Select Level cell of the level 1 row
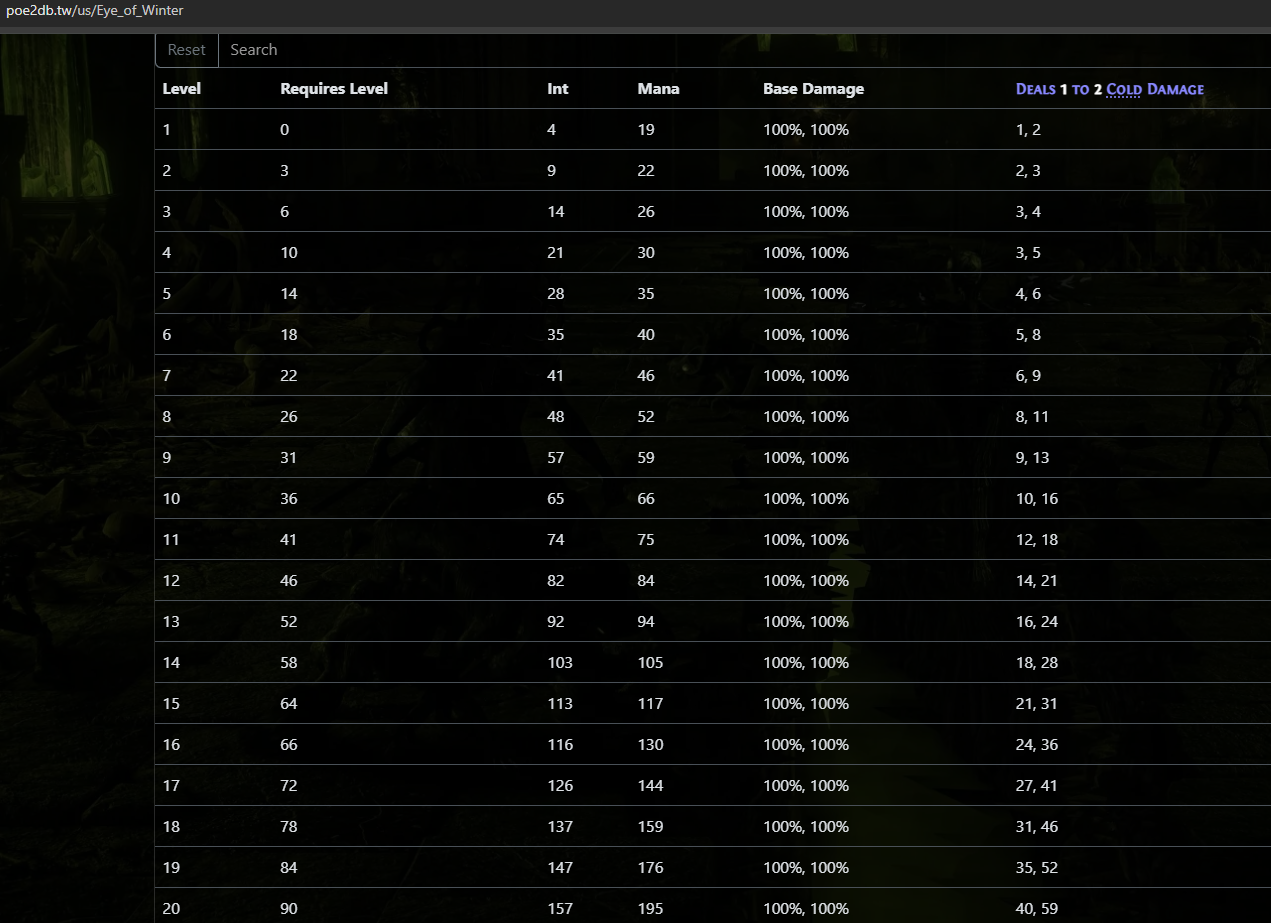 tap(167, 130)
